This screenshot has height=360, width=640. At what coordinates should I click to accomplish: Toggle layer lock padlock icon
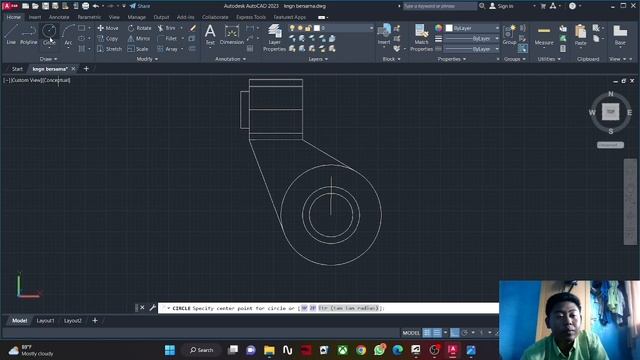click(x=308, y=28)
